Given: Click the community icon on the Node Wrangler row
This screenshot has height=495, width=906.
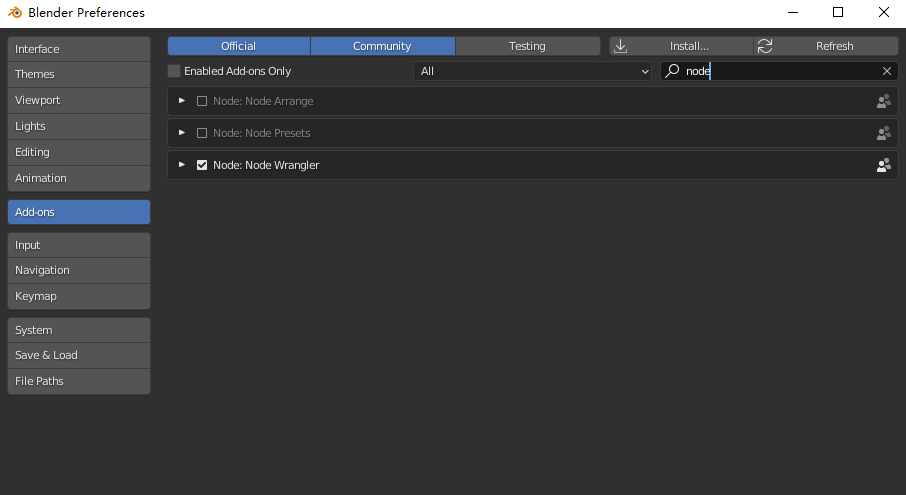Looking at the screenshot, I should click(x=883, y=165).
